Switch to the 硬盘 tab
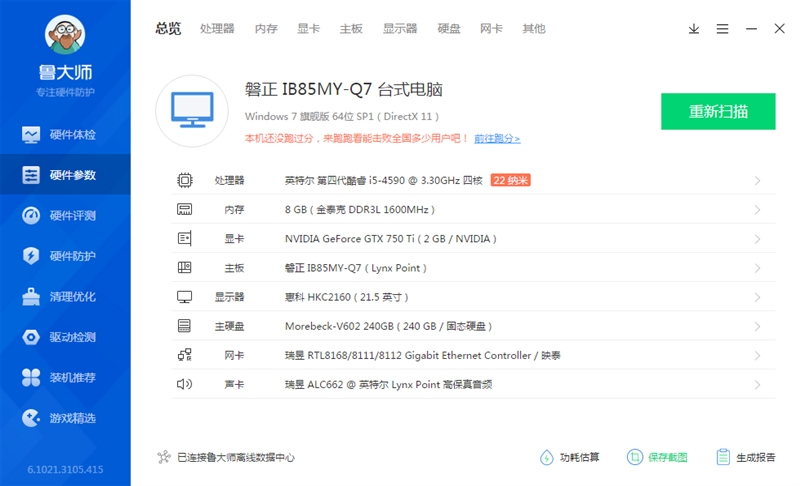 click(449, 29)
